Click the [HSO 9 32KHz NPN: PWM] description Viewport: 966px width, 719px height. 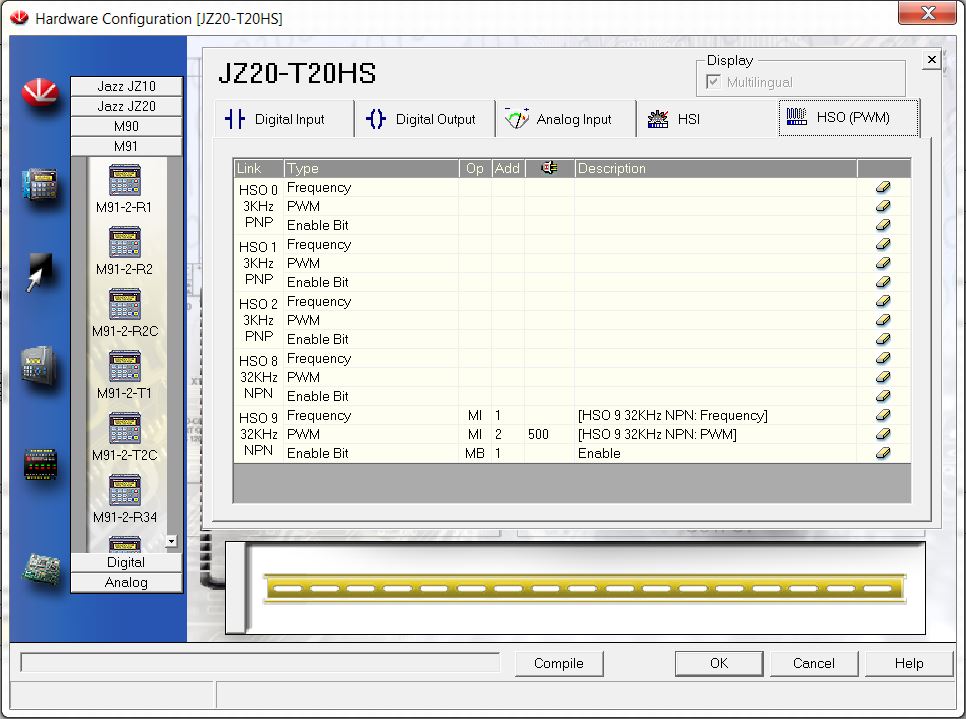coord(657,434)
